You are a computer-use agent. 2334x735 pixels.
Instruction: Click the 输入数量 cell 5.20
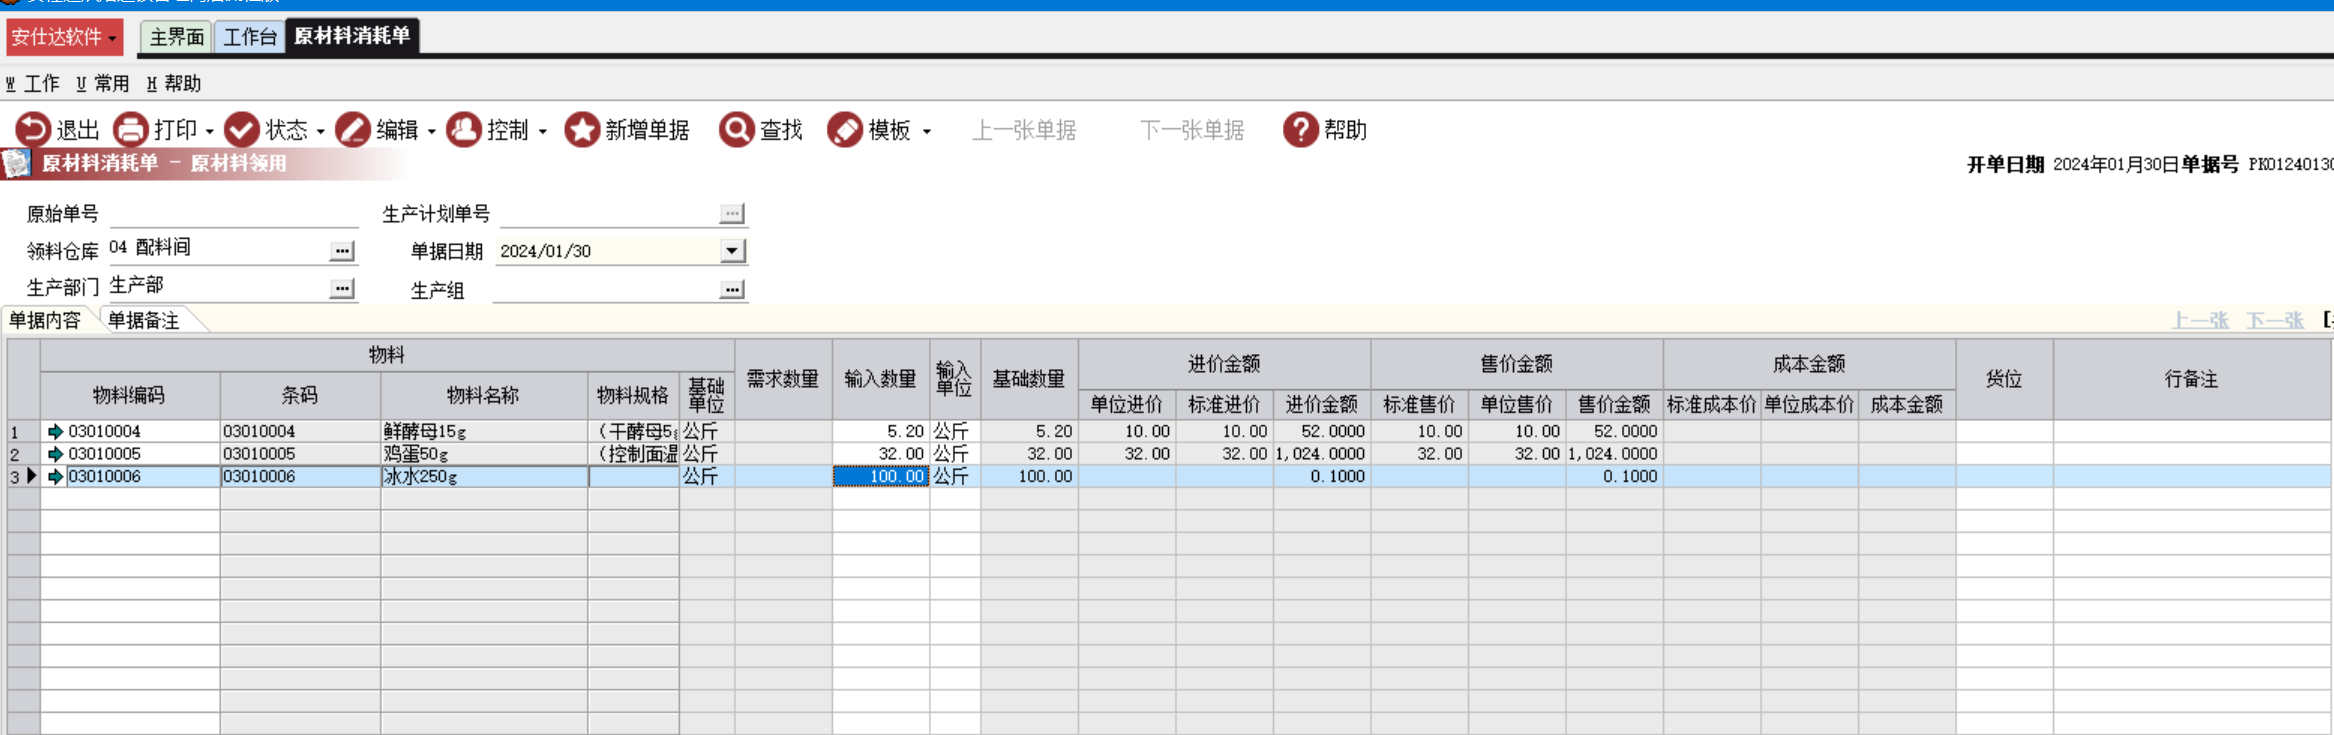pos(881,432)
